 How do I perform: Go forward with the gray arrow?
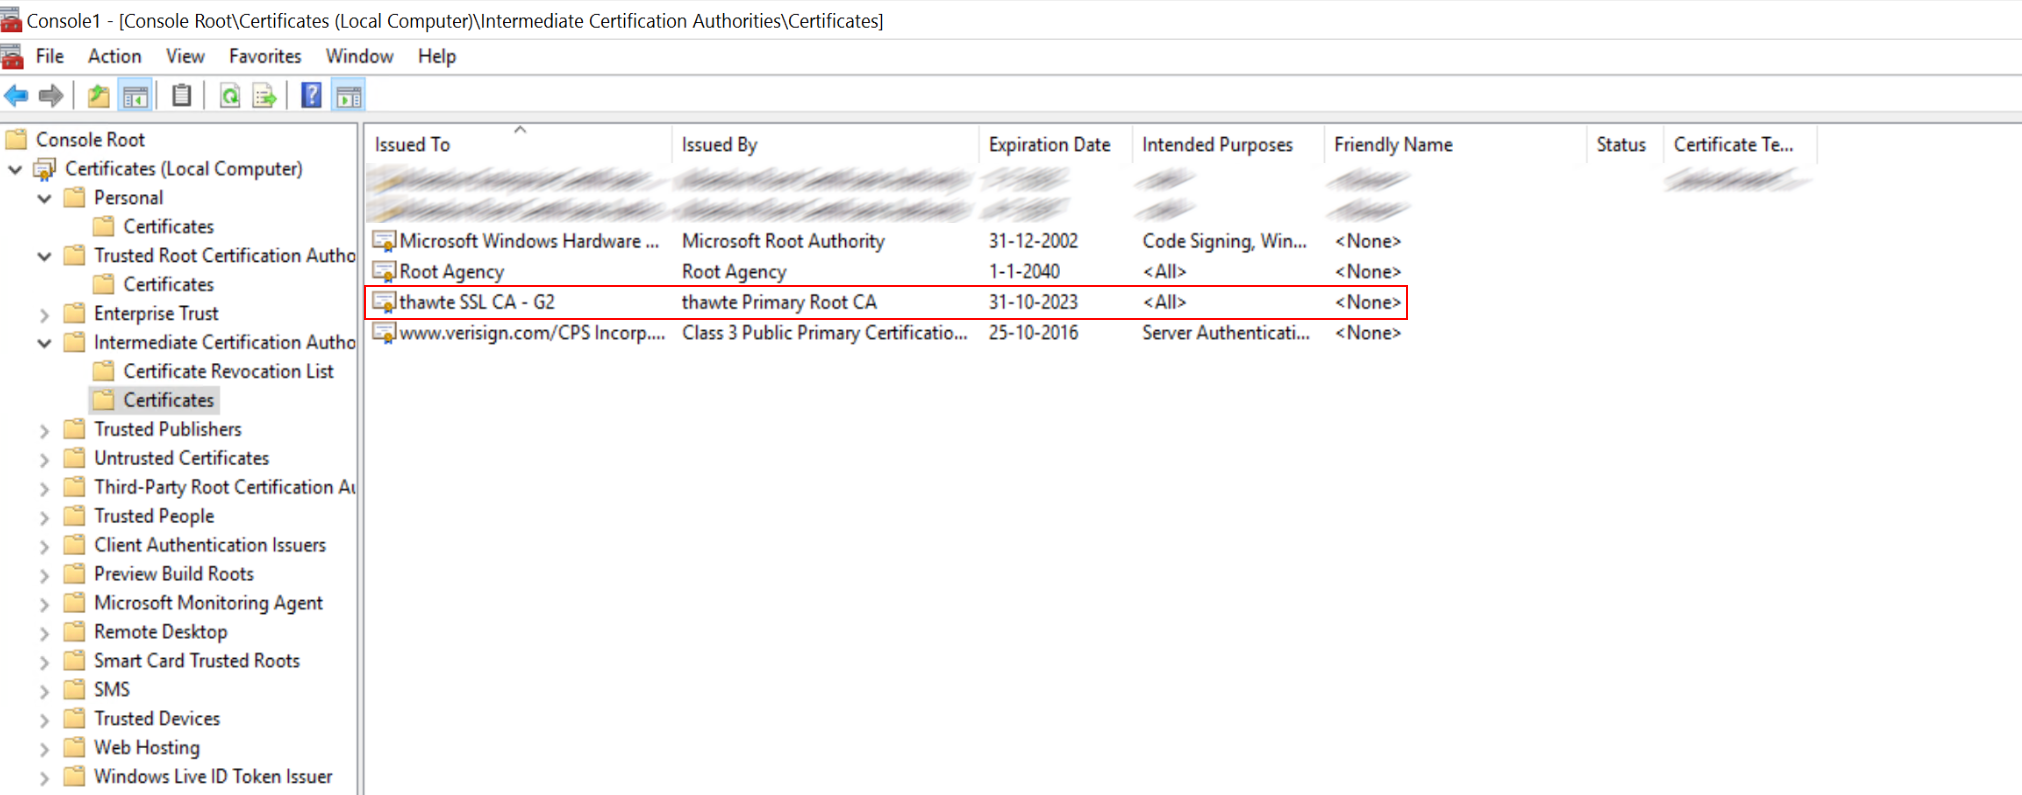click(x=51, y=96)
